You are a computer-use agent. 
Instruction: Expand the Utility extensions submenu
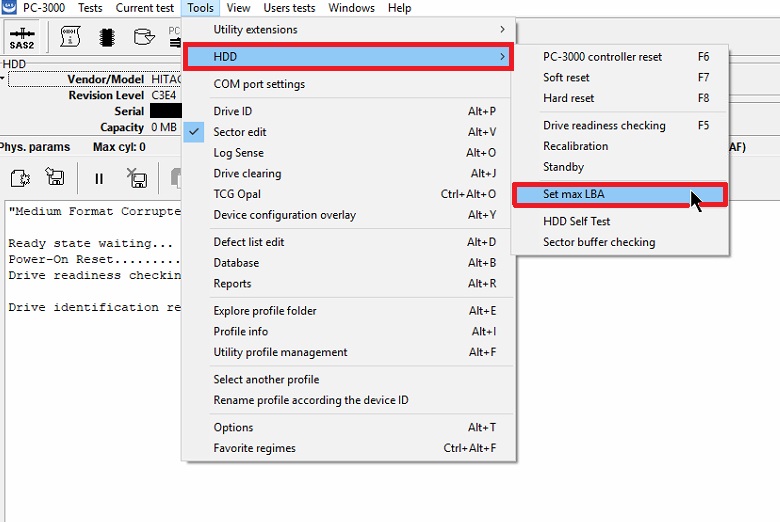pos(349,29)
